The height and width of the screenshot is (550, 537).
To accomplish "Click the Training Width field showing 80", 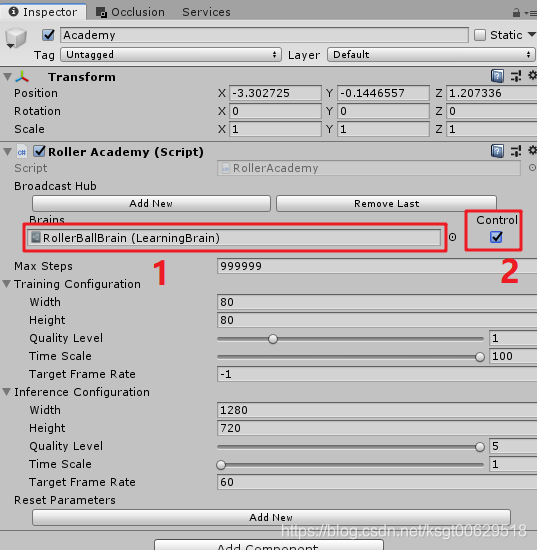I will click(x=377, y=302).
